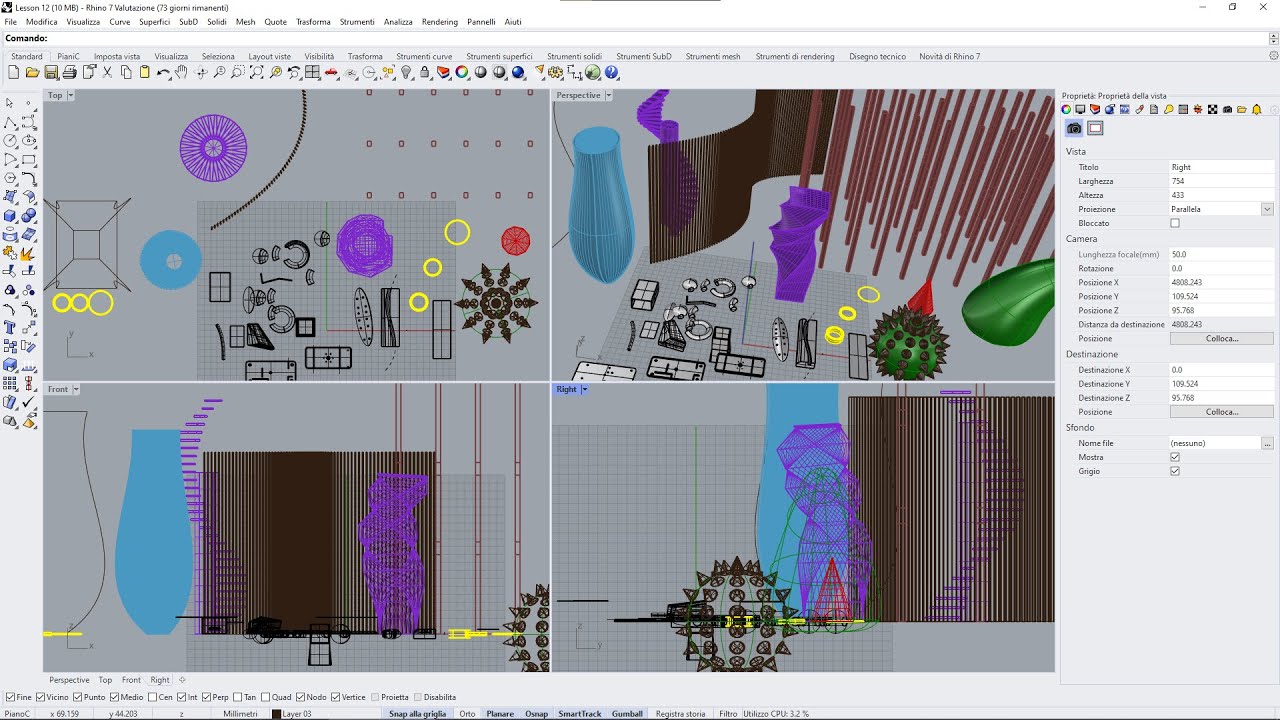Select the arrow pointer tool
The image size is (1280, 720).
coord(9,103)
